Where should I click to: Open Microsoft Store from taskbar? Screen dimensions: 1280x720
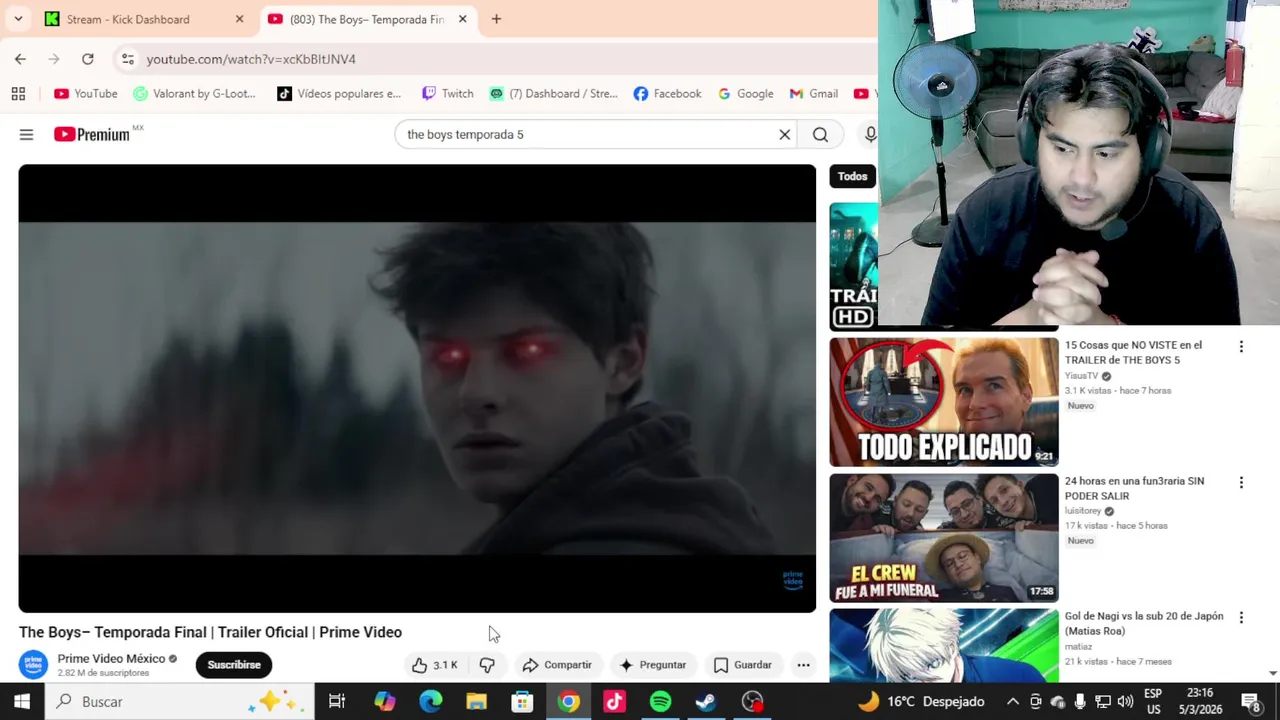tap(522, 702)
